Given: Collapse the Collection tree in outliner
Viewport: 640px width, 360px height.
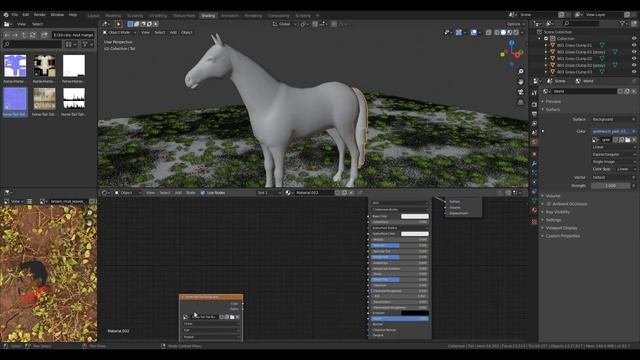Looking at the screenshot, I should coord(540,38).
